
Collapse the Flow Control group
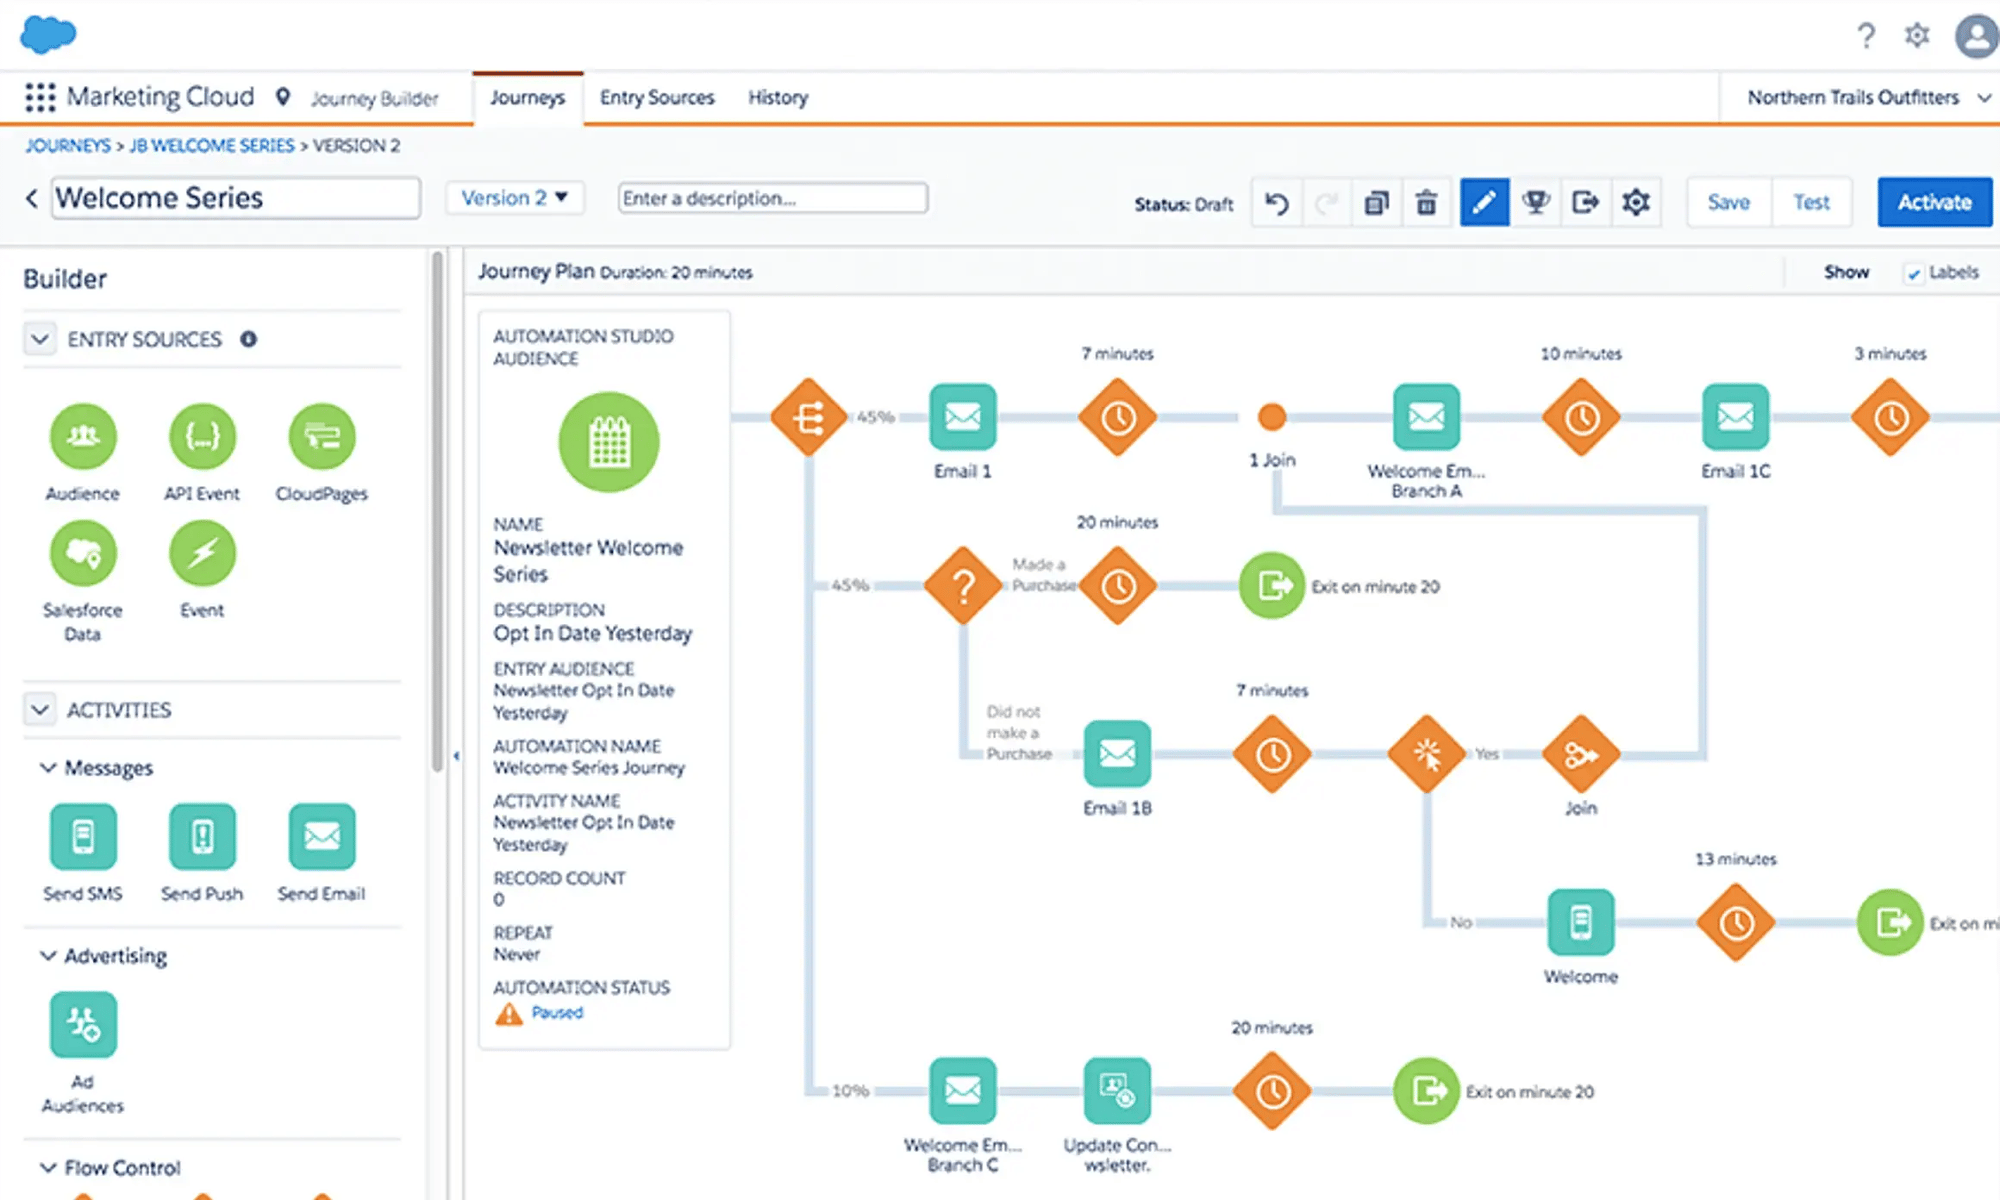pyautogui.click(x=47, y=1168)
